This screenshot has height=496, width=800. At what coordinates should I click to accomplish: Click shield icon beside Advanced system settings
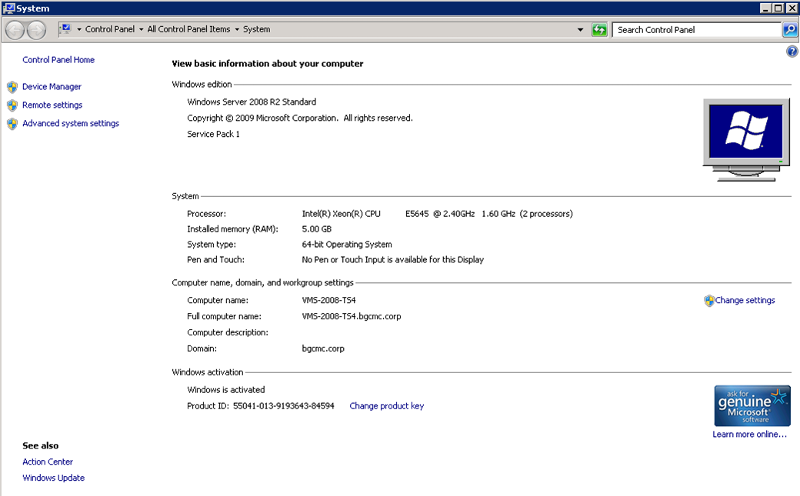click(12, 123)
